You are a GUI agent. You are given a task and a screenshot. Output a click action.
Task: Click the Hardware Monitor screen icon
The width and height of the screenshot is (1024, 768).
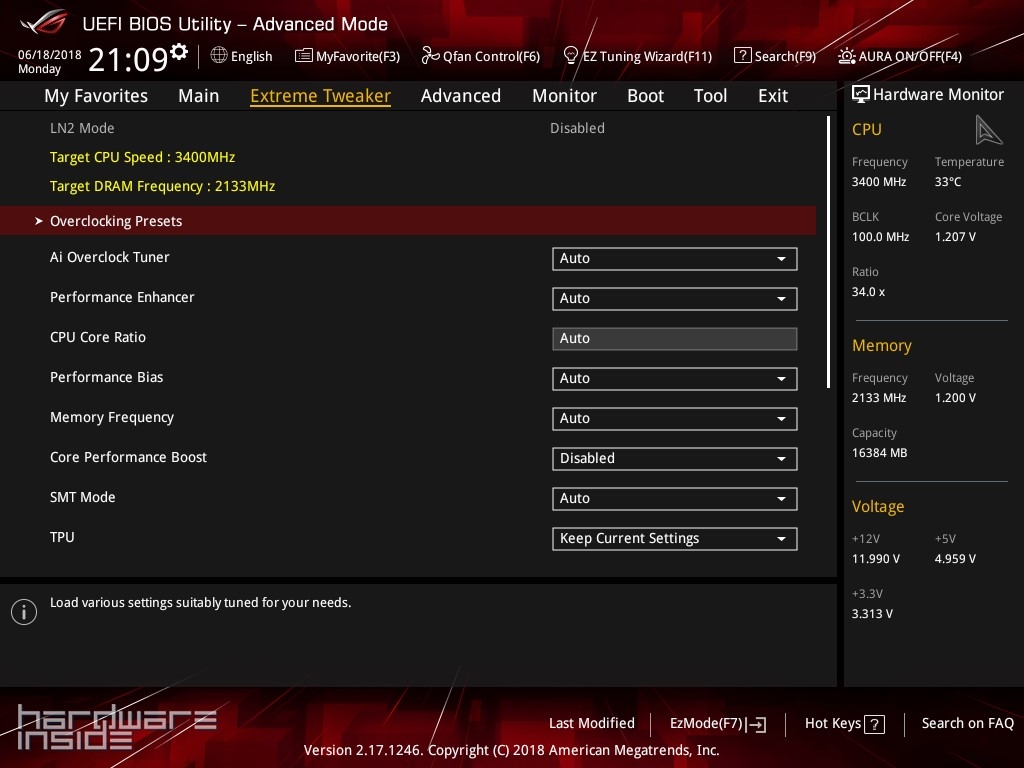tap(861, 95)
